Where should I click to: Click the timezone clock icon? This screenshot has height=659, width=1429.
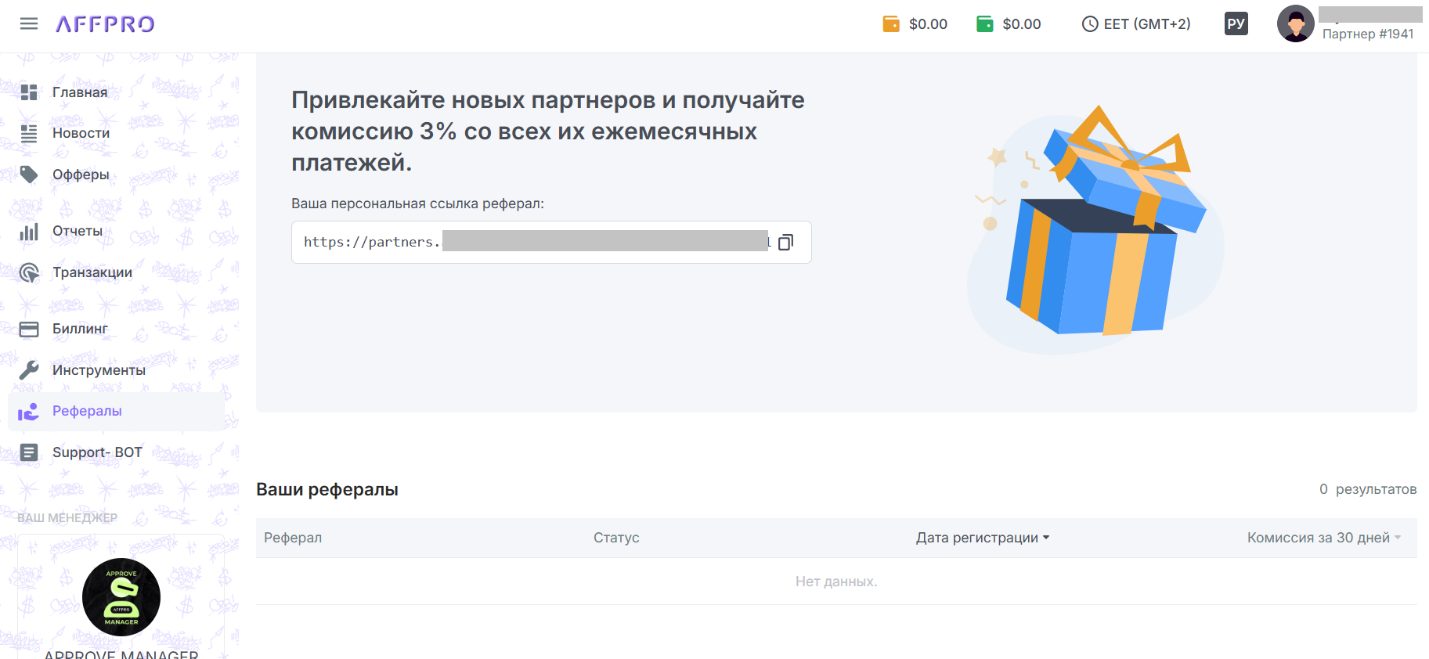(x=1090, y=24)
